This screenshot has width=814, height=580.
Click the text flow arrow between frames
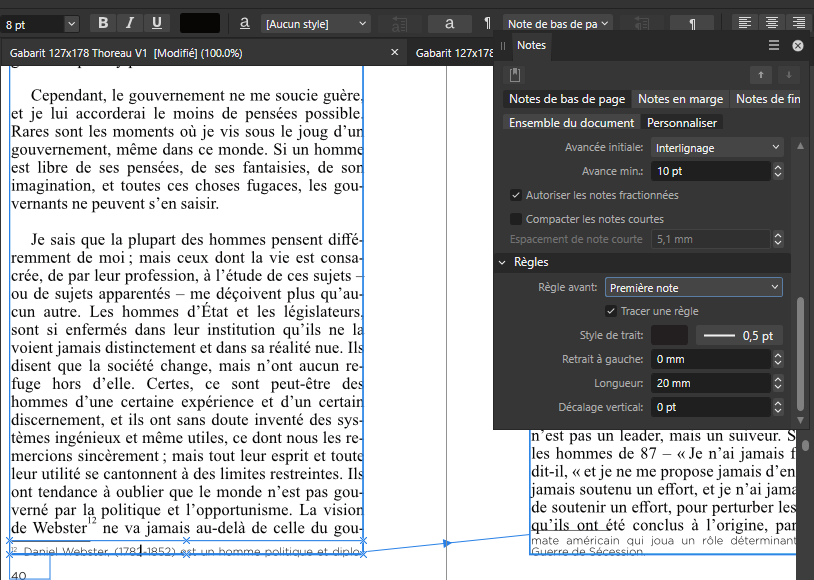pyautogui.click(x=446, y=543)
